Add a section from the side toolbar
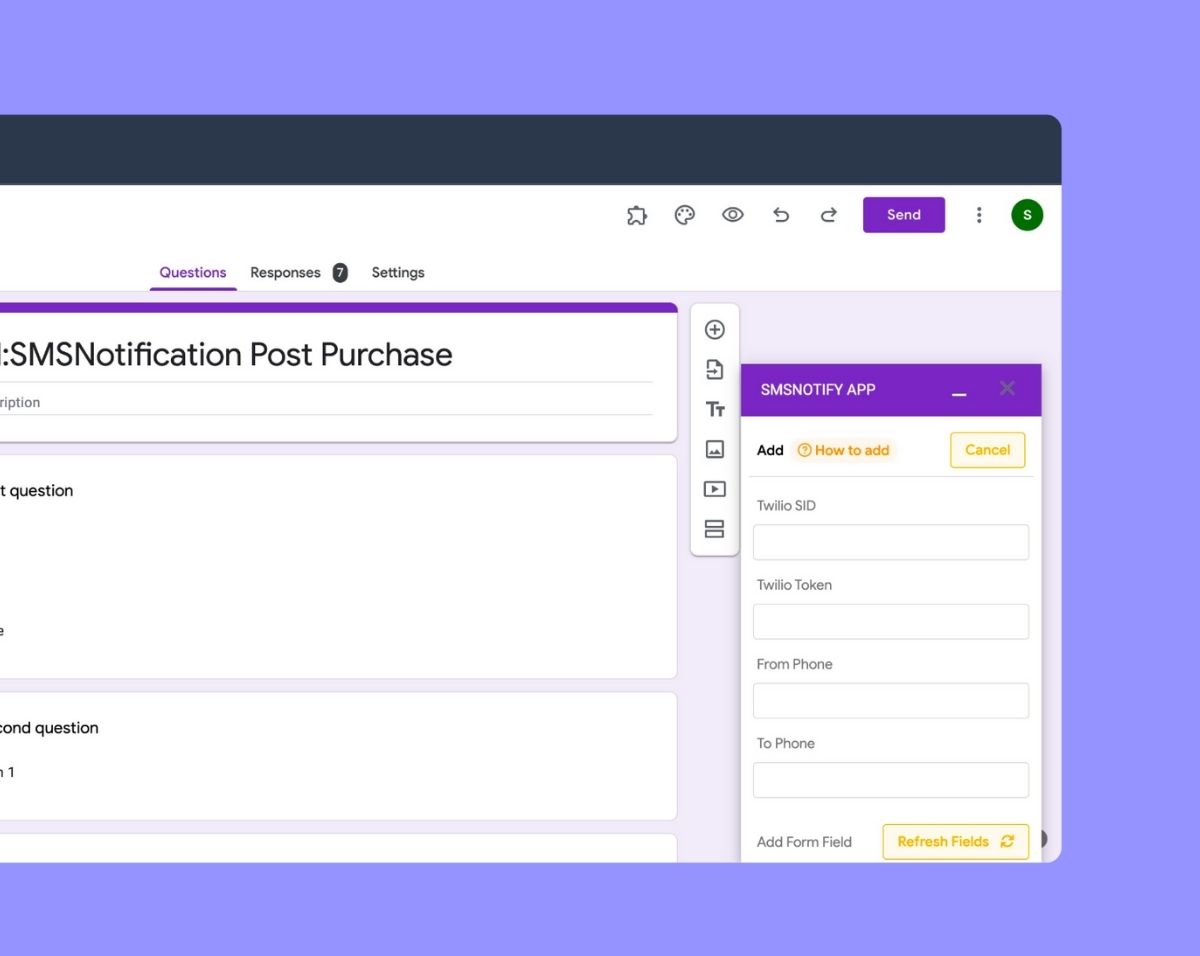The width and height of the screenshot is (1200, 956). click(x=715, y=529)
